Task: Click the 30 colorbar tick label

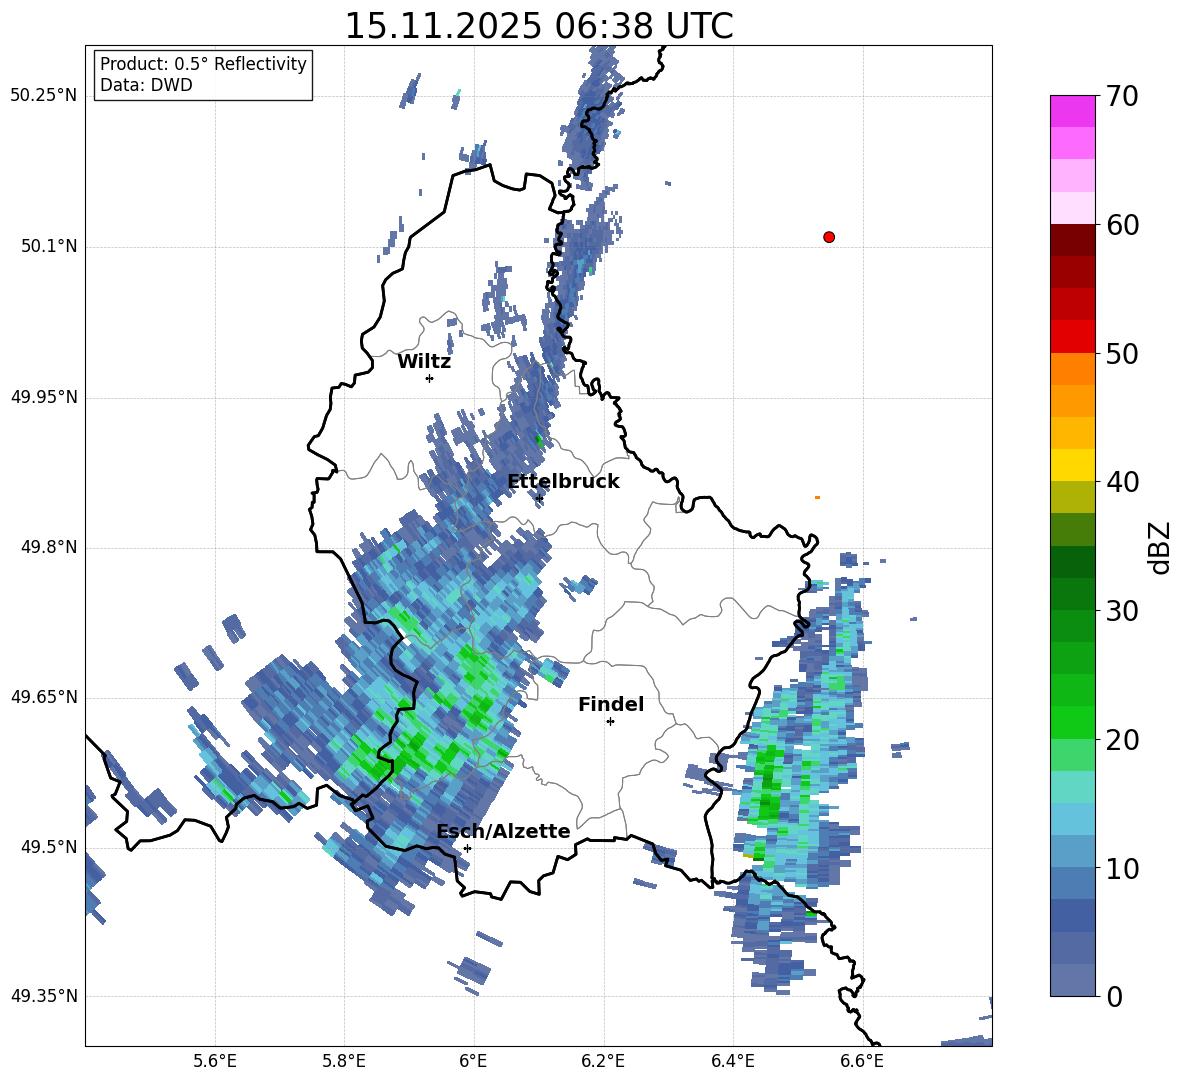Action: 1123,611
